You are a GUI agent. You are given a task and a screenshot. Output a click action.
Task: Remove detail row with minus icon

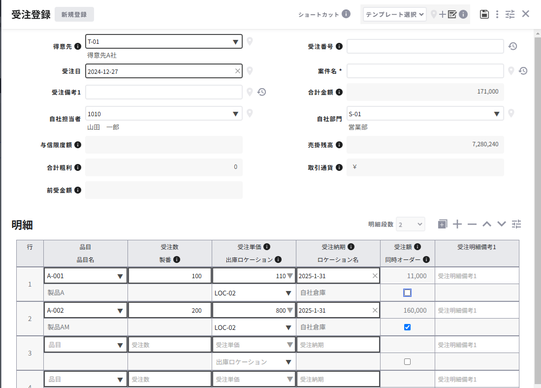point(472,224)
